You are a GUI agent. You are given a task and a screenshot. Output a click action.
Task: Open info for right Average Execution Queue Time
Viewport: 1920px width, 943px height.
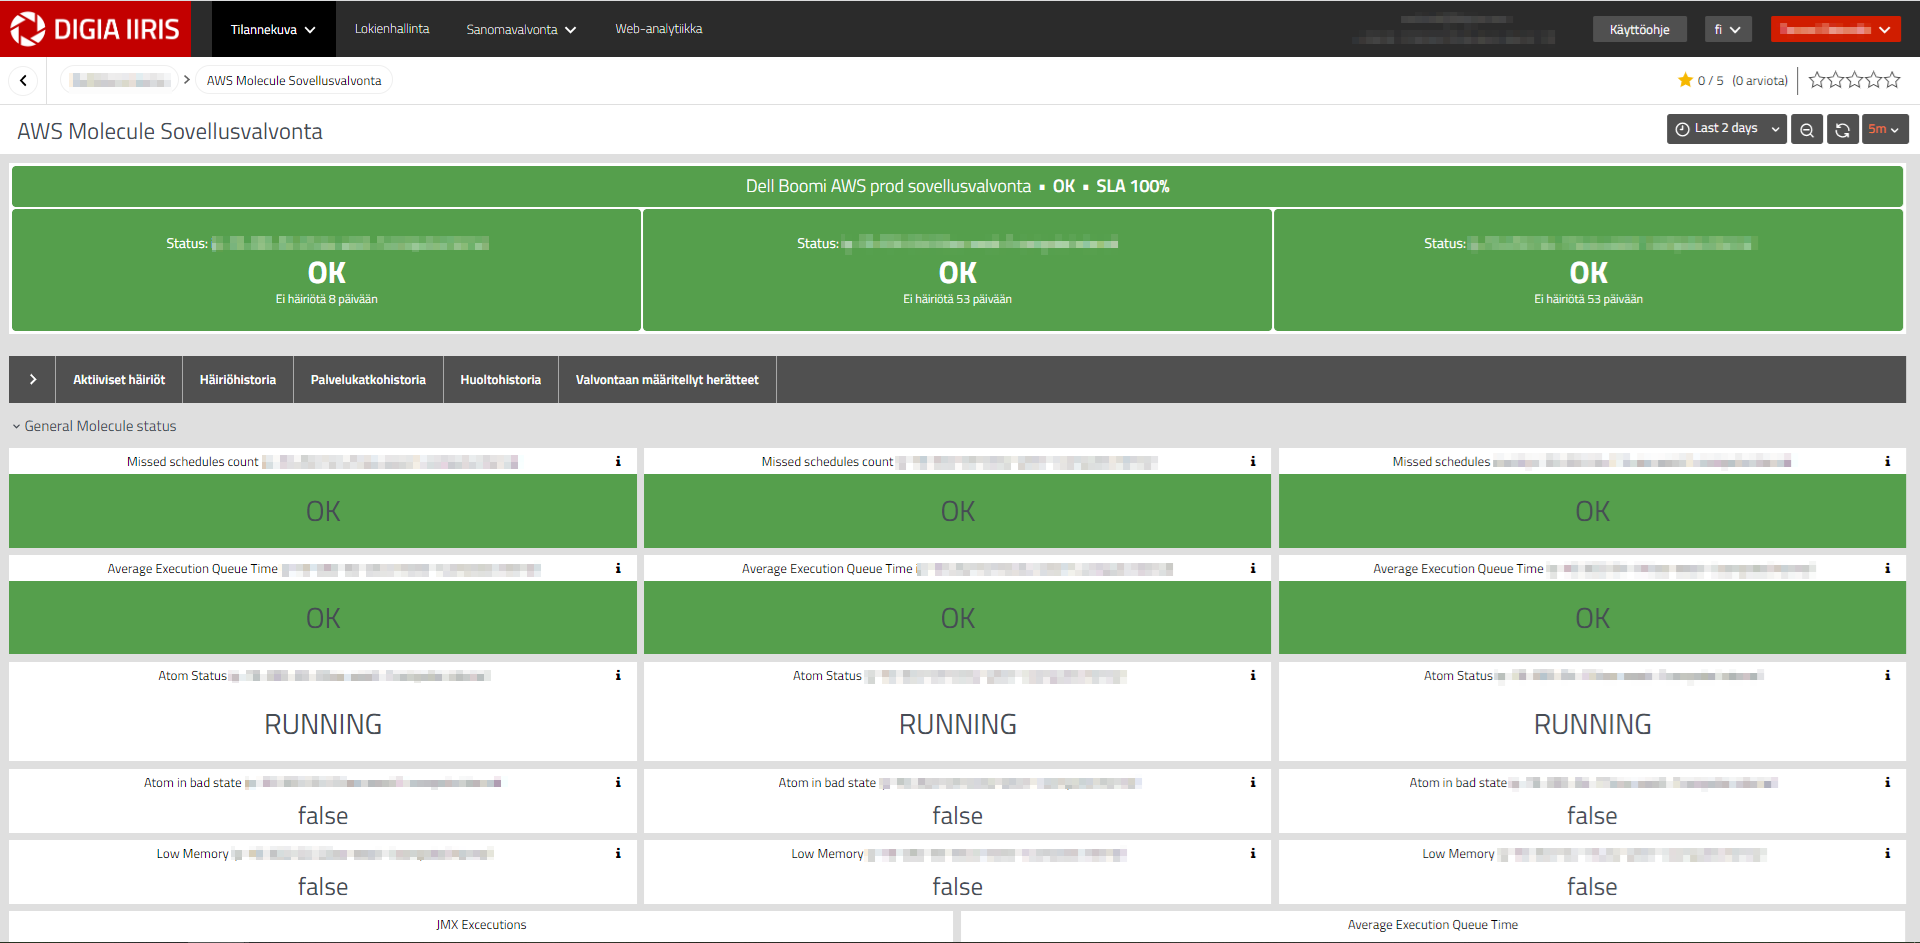[x=1887, y=568]
